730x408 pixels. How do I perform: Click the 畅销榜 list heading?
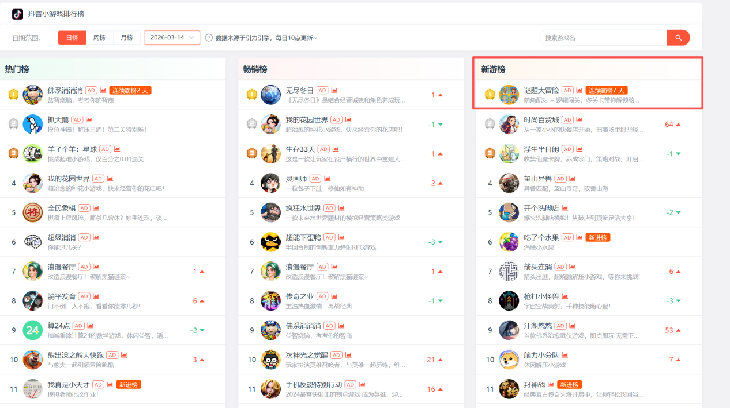[255, 69]
